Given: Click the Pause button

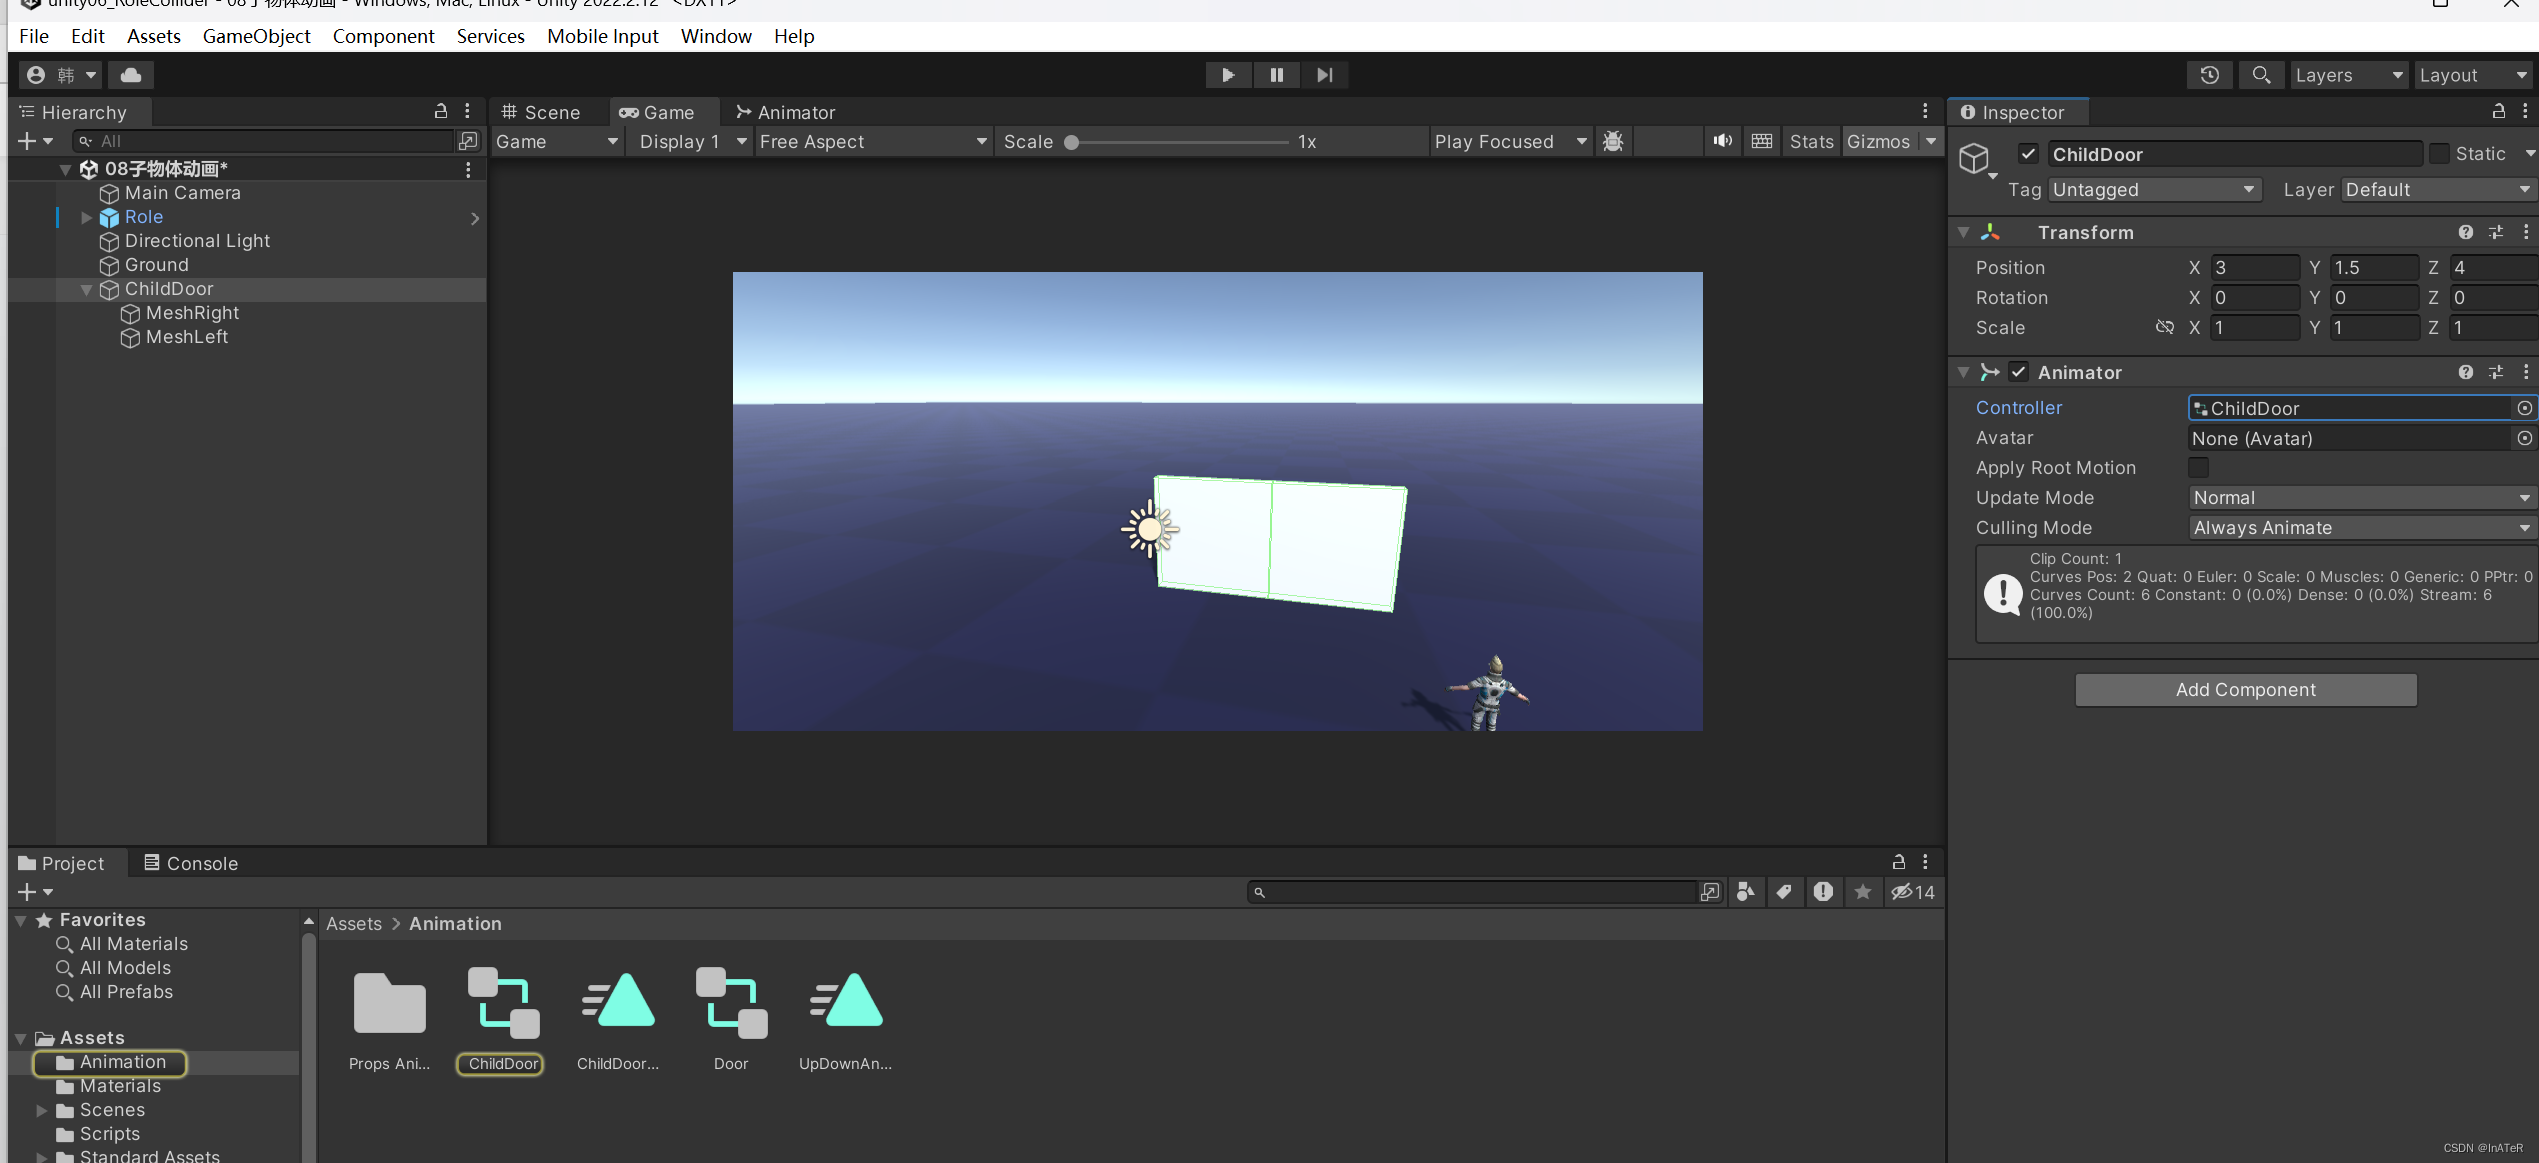Looking at the screenshot, I should point(1276,75).
